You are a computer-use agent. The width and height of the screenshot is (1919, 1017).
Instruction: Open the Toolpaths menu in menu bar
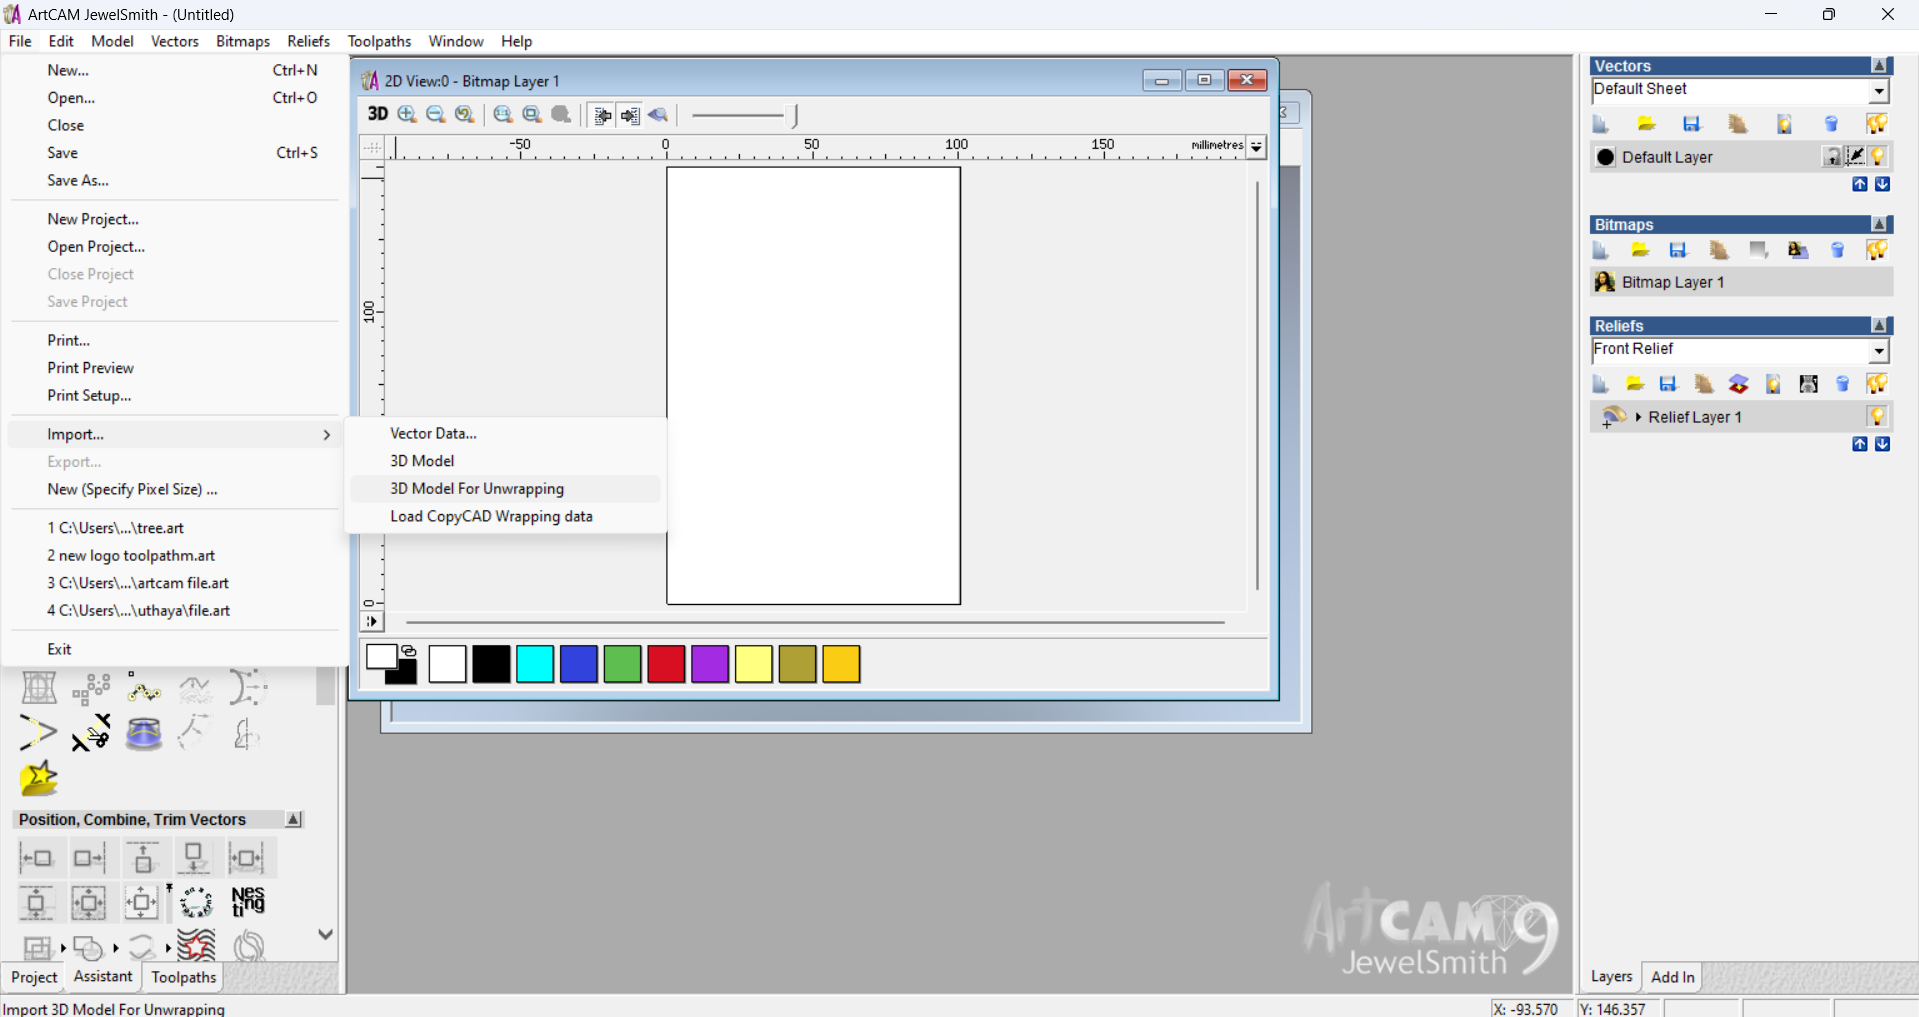tap(379, 41)
